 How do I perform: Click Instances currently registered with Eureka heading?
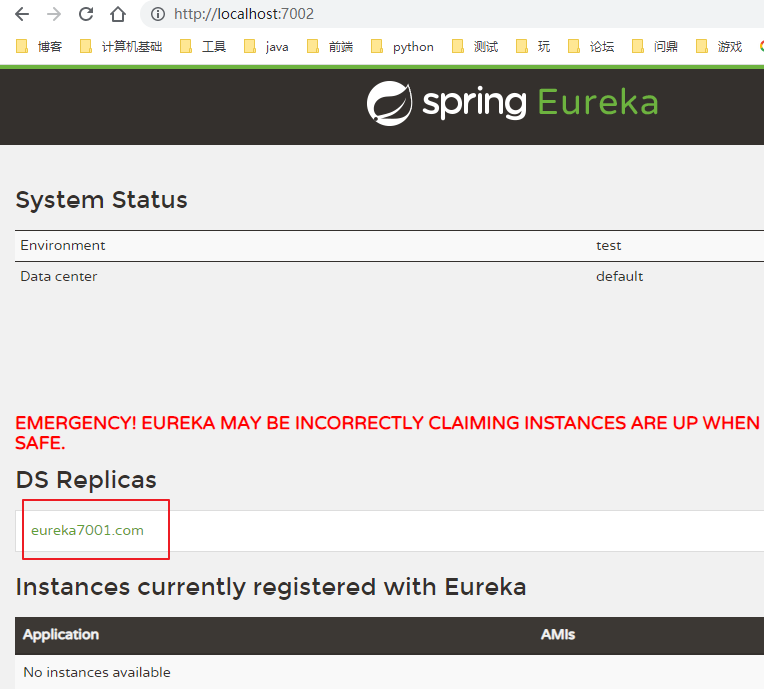pos(271,587)
